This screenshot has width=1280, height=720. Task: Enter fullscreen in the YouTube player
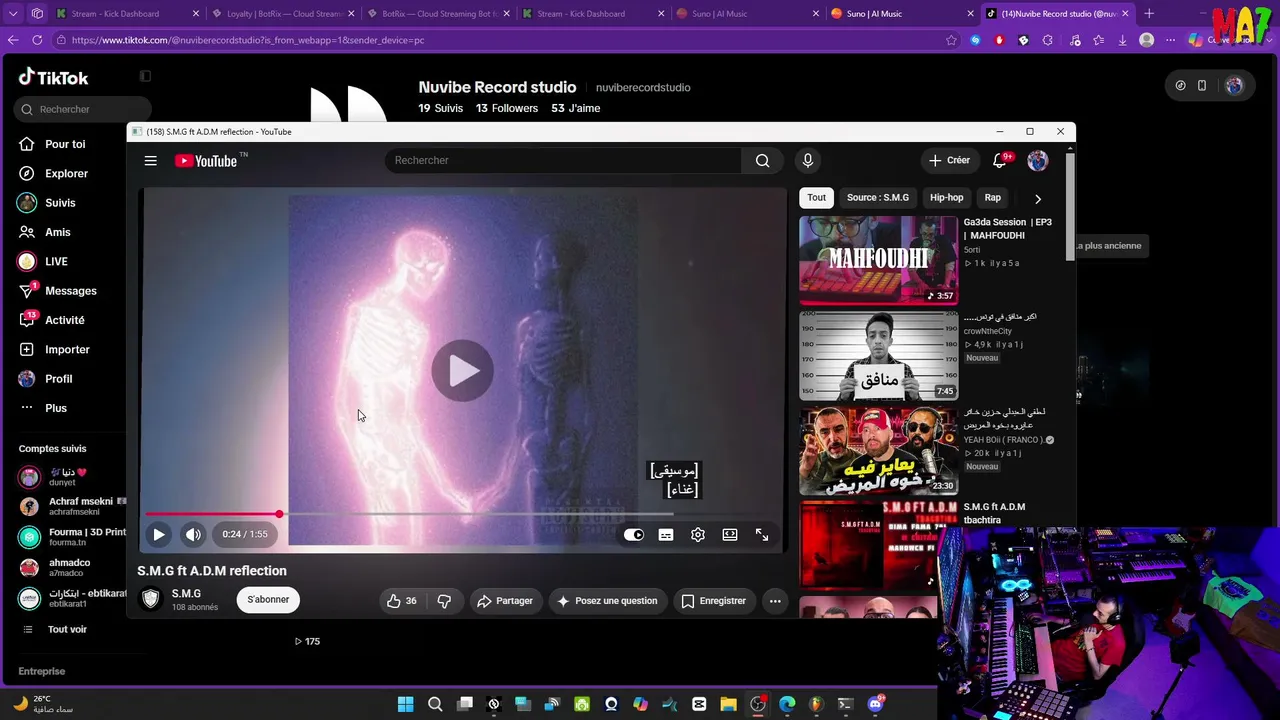coord(762,535)
